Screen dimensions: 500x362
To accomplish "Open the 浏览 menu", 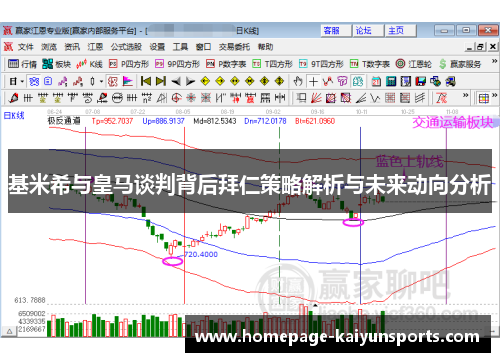I will [x=49, y=47].
